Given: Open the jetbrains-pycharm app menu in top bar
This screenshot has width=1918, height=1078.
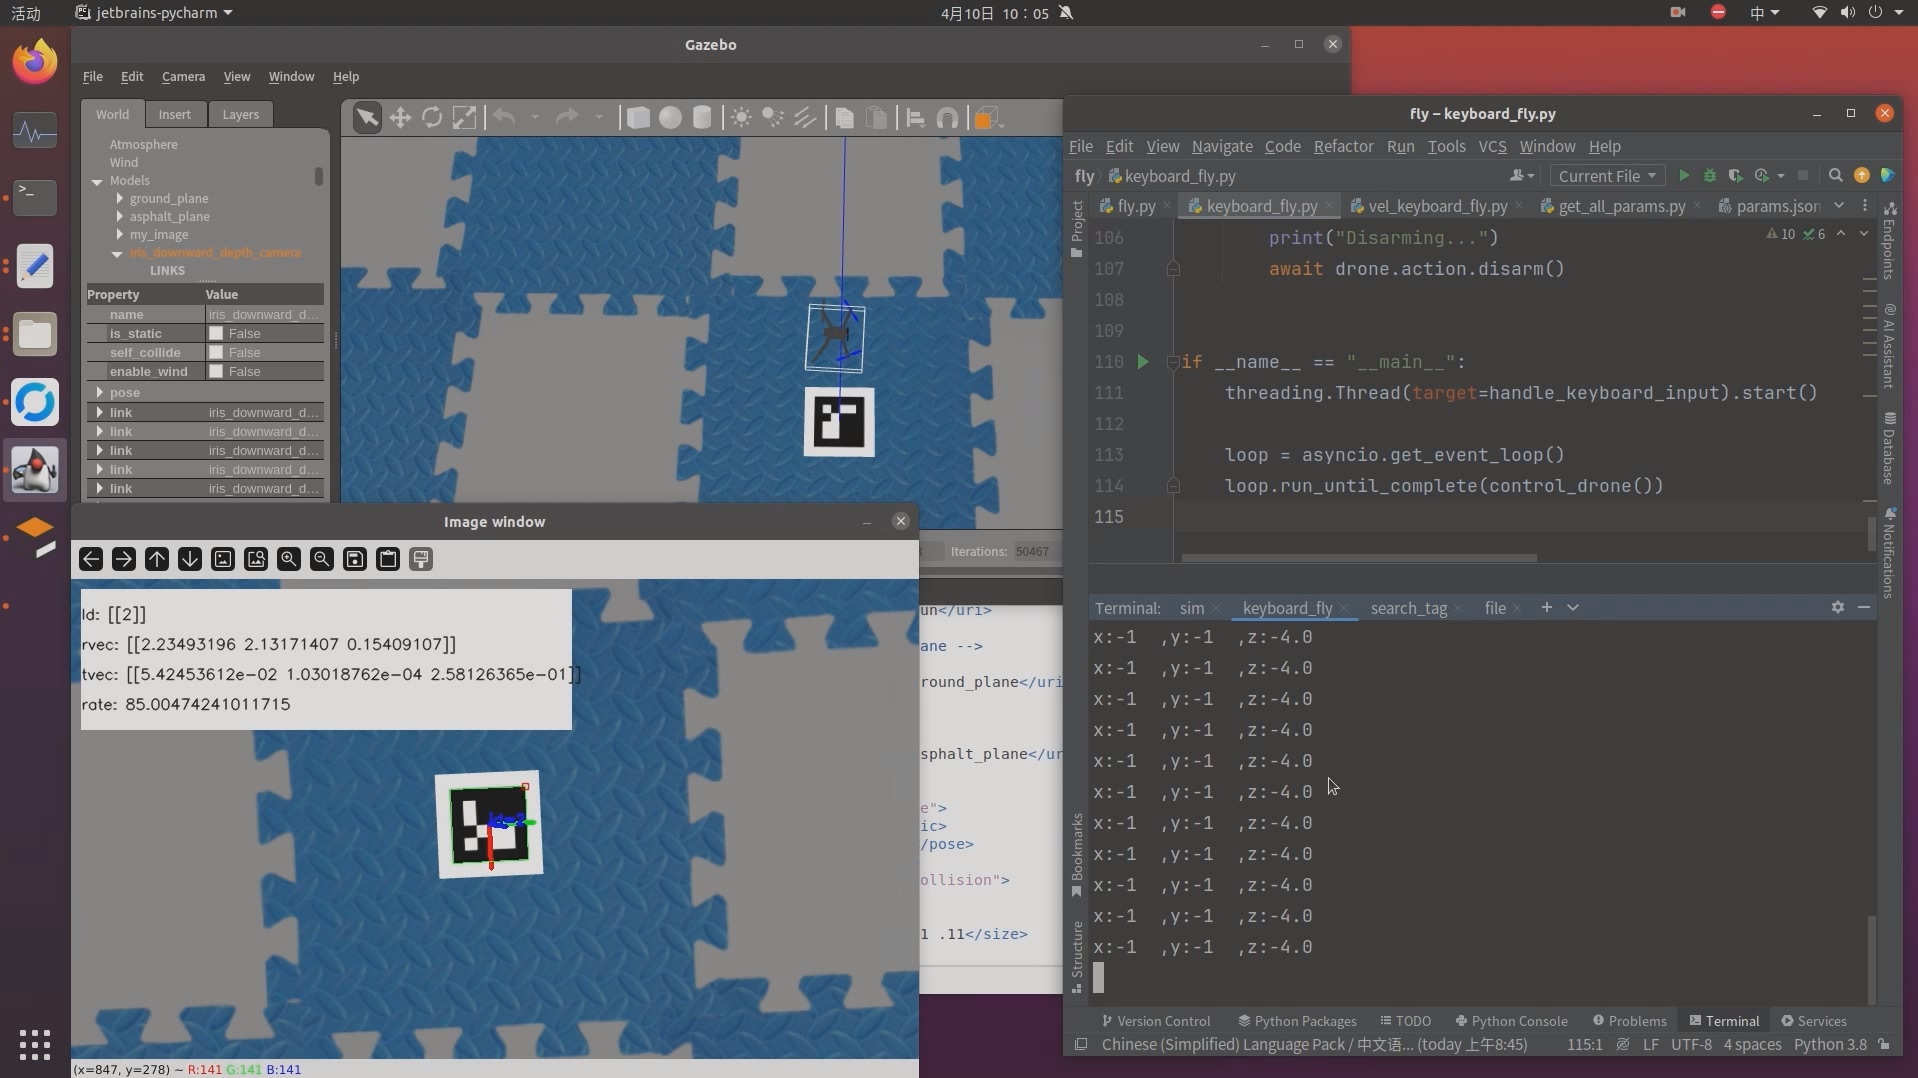Looking at the screenshot, I should click(x=154, y=13).
